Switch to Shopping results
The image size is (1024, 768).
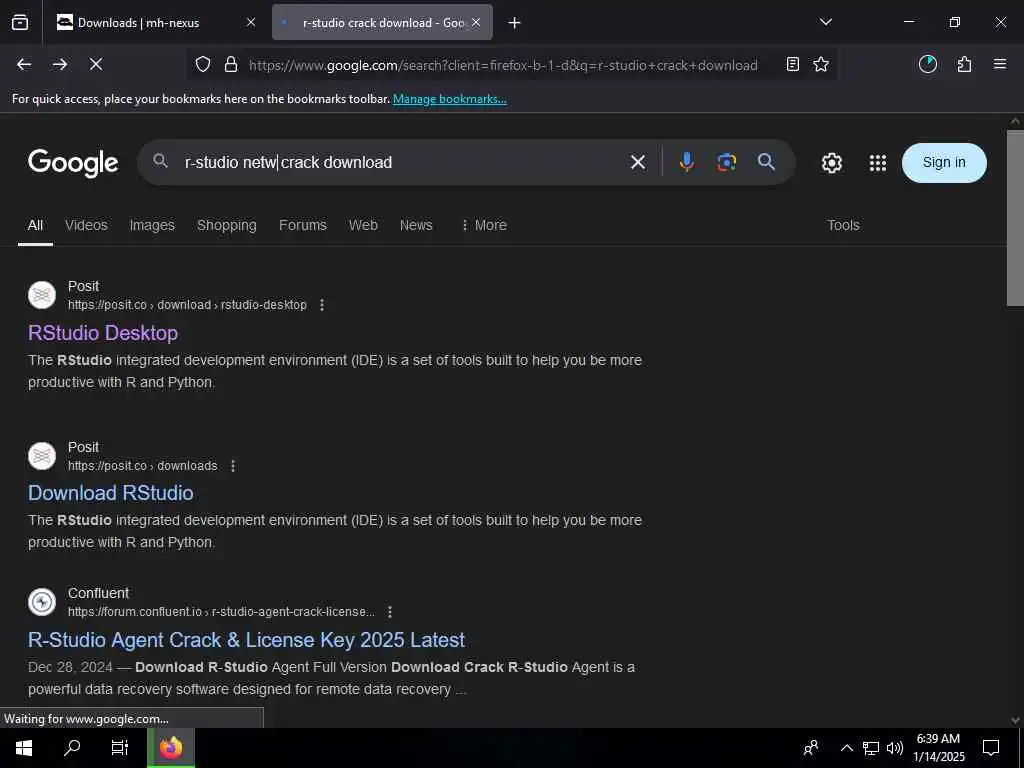point(227,225)
